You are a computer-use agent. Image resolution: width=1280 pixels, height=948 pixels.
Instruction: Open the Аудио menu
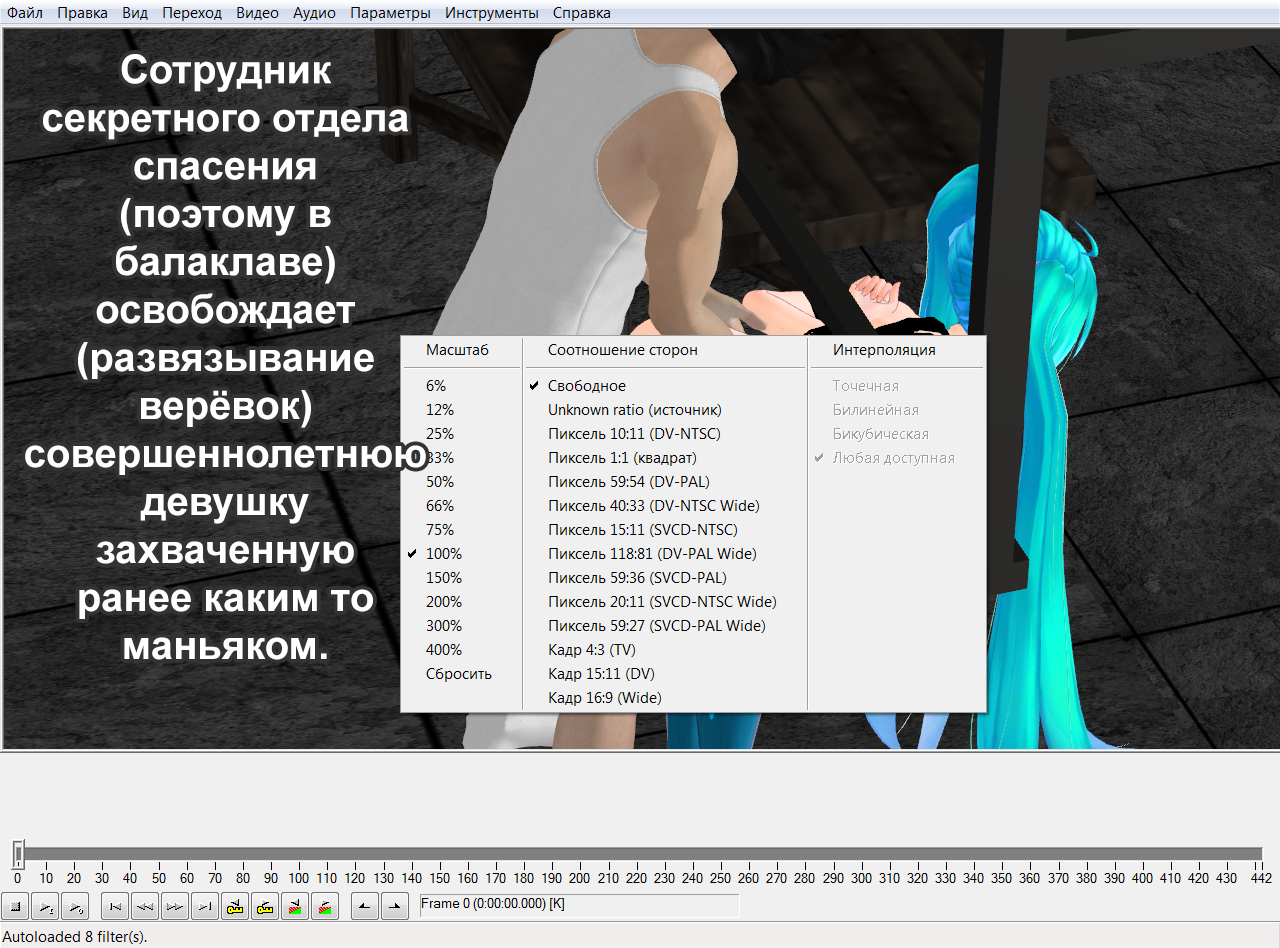coord(315,13)
